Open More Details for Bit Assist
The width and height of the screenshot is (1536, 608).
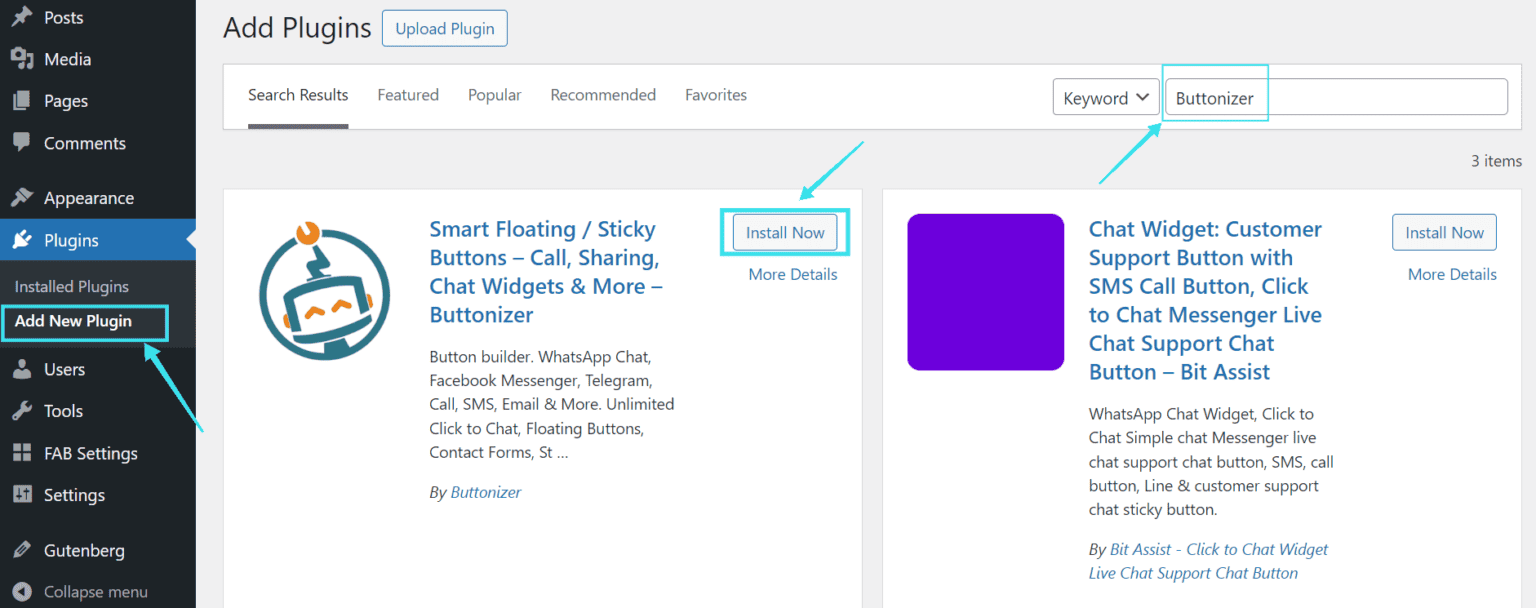click(x=1451, y=274)
